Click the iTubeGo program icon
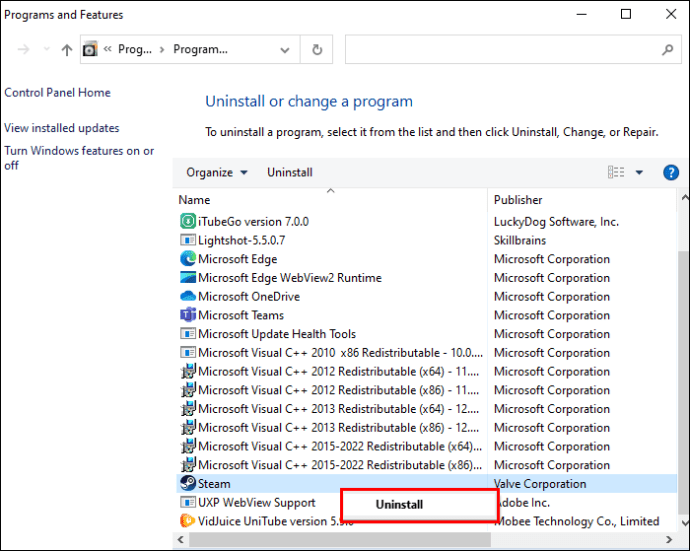690x551 pixels. tap(187, 221)
